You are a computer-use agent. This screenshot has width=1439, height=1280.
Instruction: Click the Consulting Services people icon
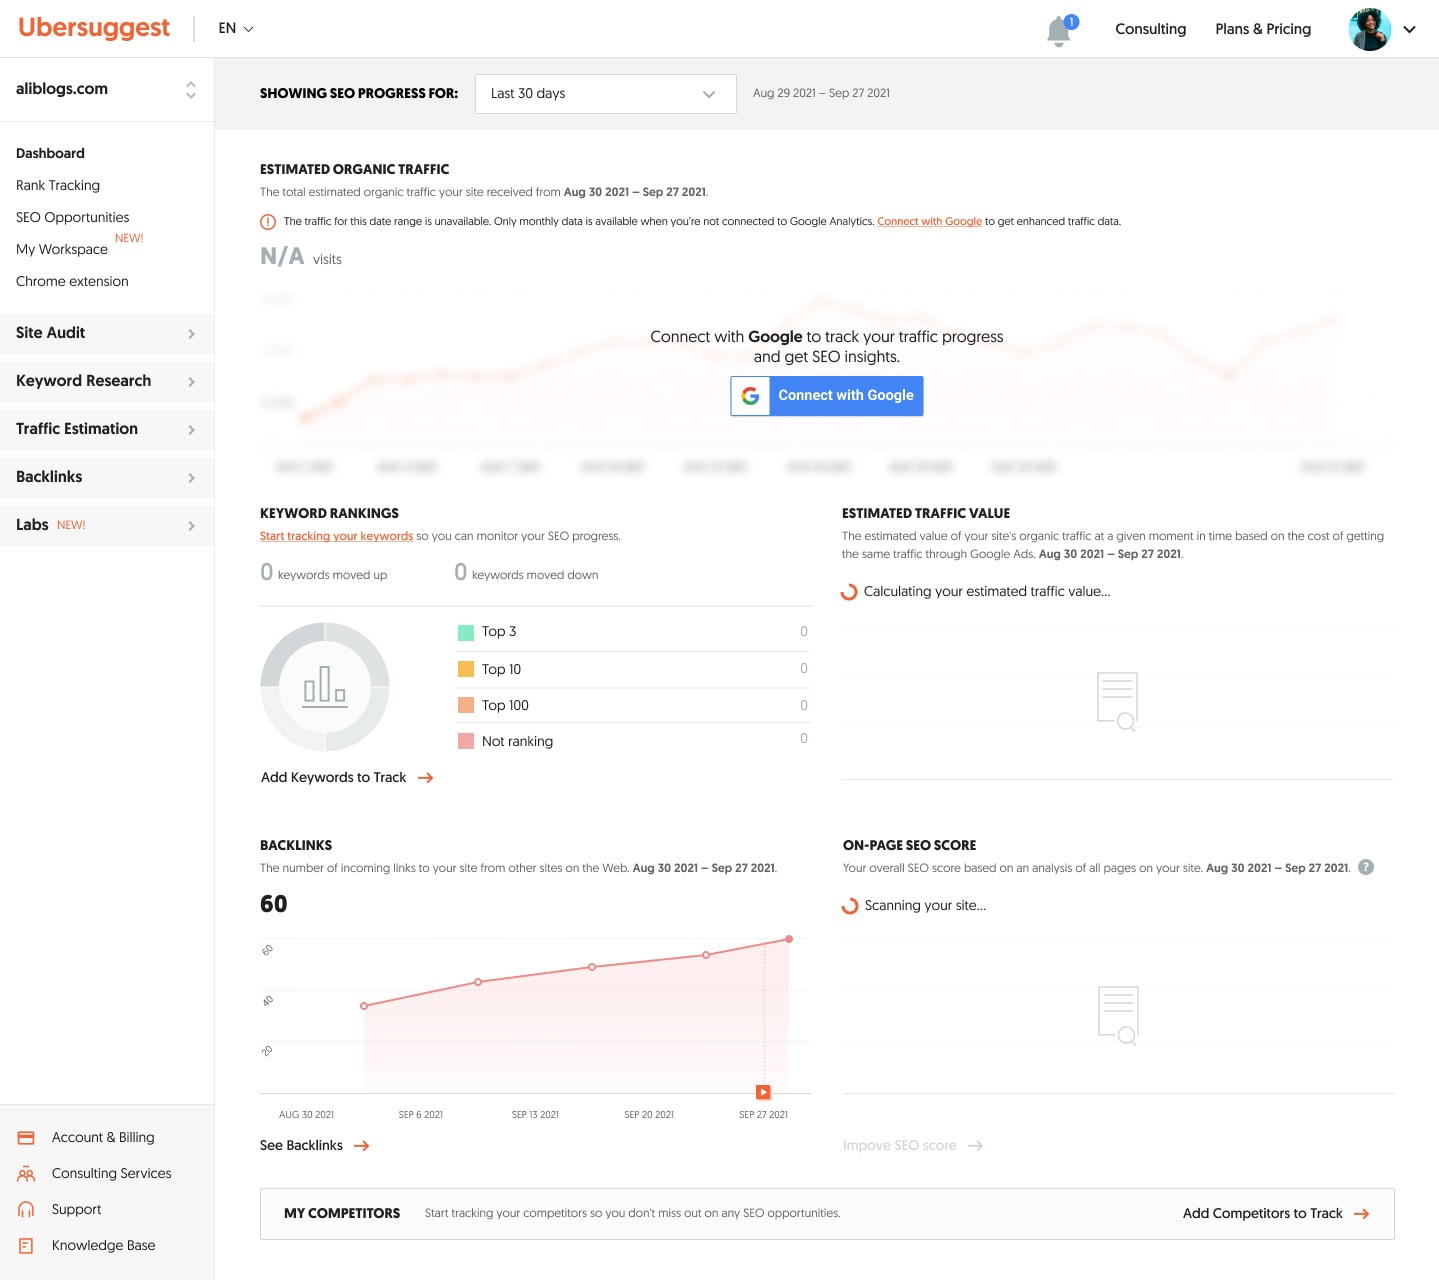(x=27, y=1174)
